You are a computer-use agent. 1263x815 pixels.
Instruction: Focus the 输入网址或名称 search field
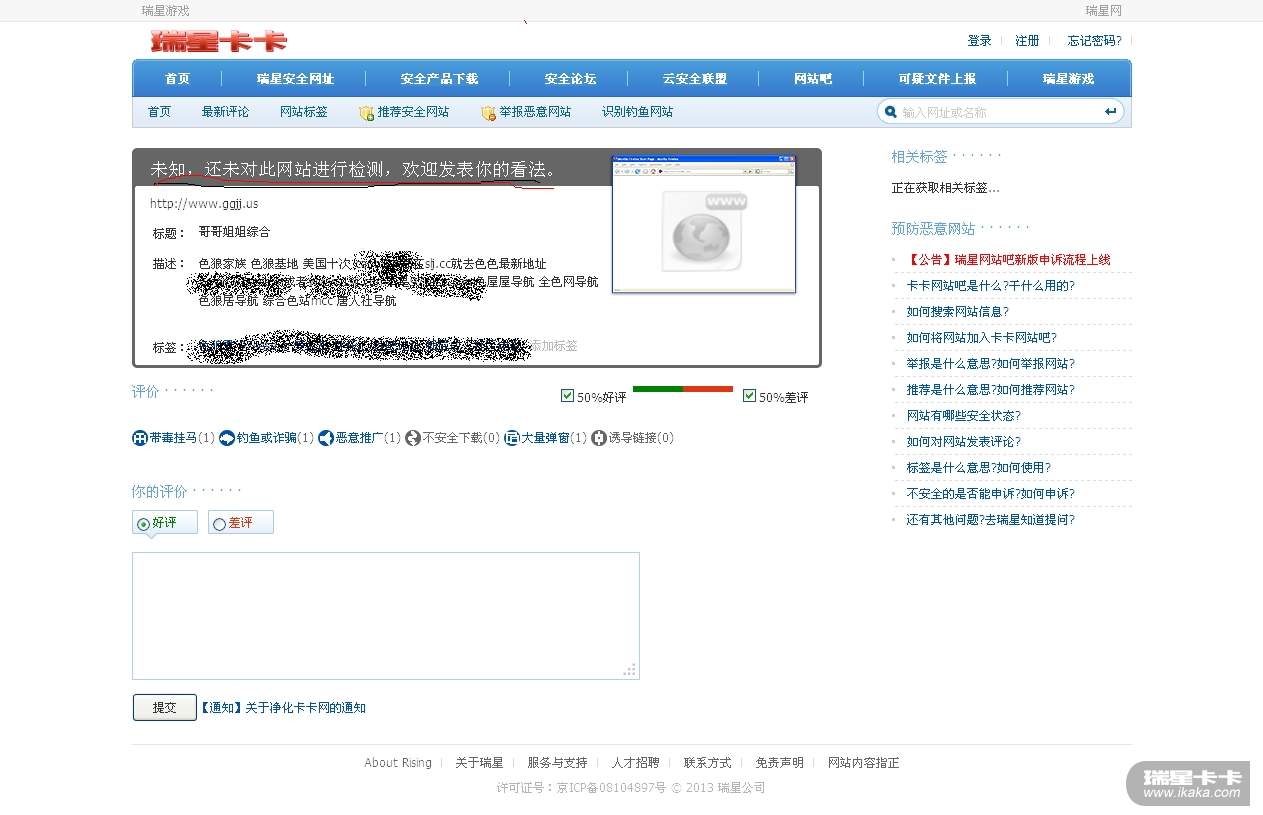[x=998, y=112]
